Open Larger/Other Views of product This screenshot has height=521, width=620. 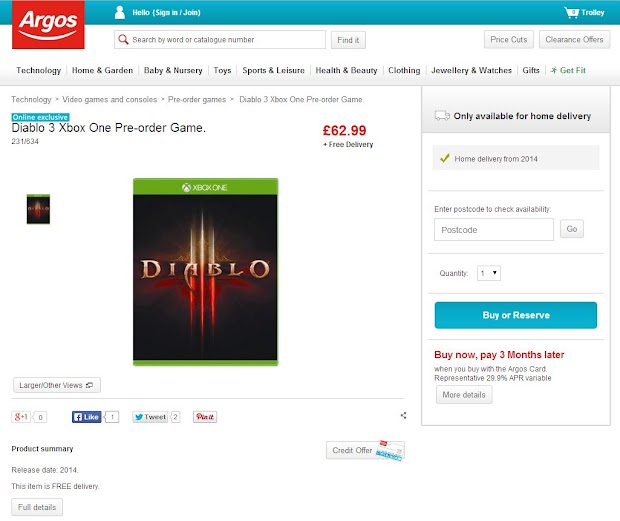point(57,385)
